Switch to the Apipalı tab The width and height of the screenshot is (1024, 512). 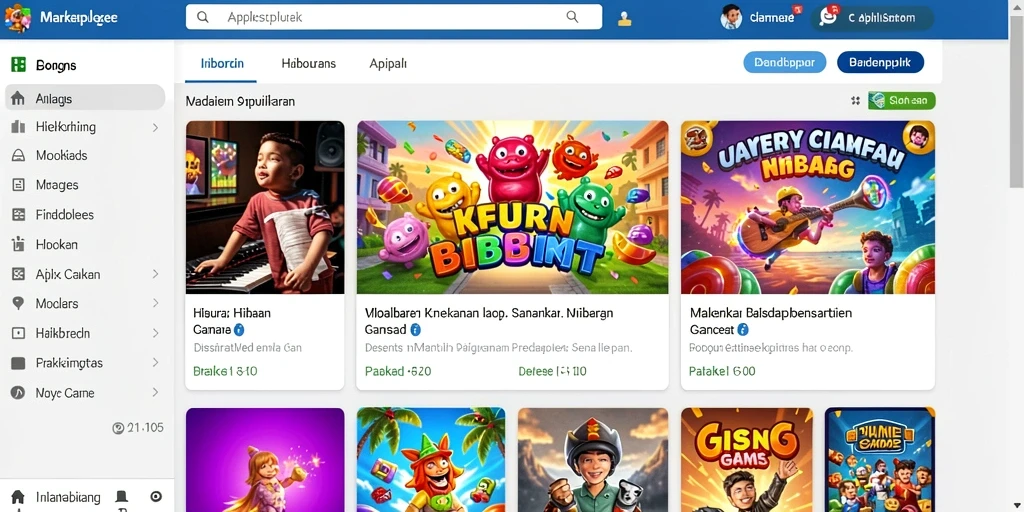pos(388,63)
